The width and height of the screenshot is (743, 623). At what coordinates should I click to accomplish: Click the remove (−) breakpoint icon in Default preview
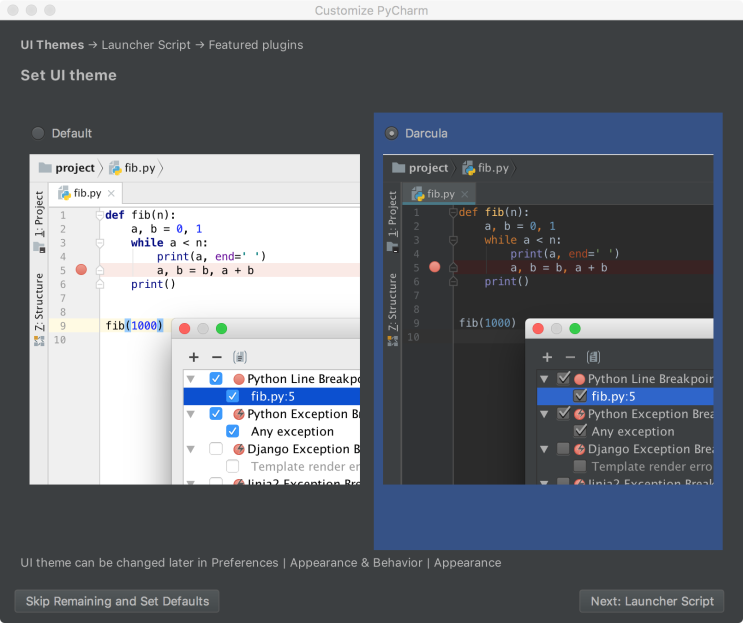217,357
